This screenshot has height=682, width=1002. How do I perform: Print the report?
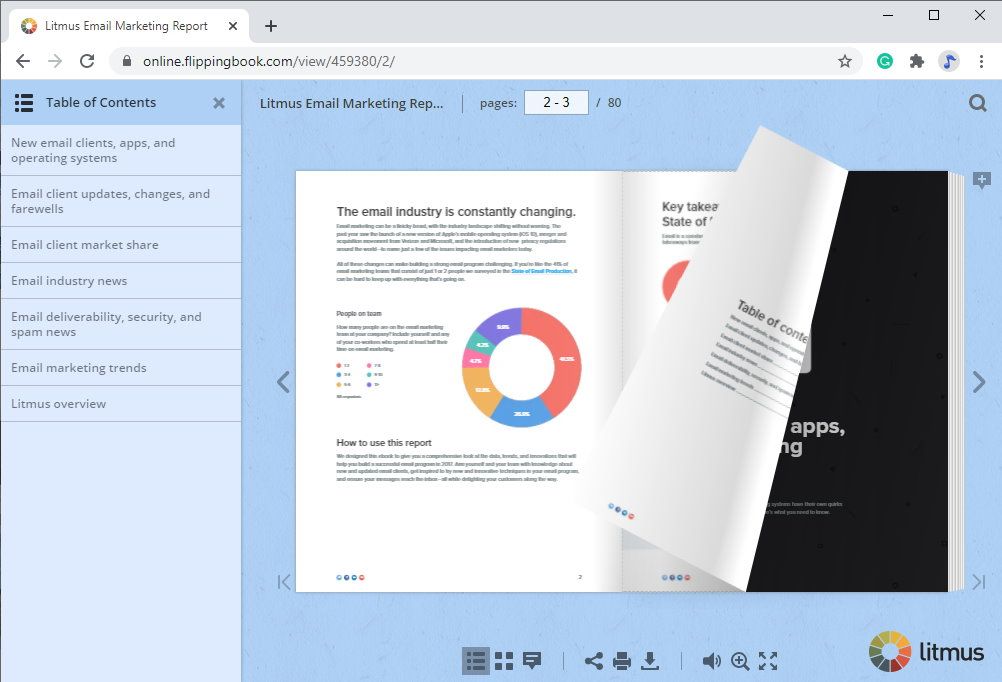point(622,660)
